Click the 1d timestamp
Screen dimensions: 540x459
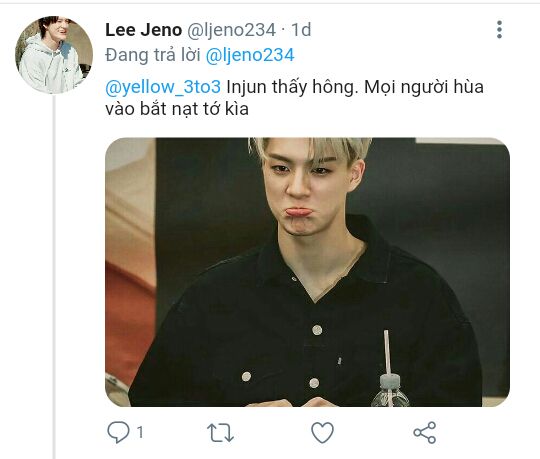point(301,30)
